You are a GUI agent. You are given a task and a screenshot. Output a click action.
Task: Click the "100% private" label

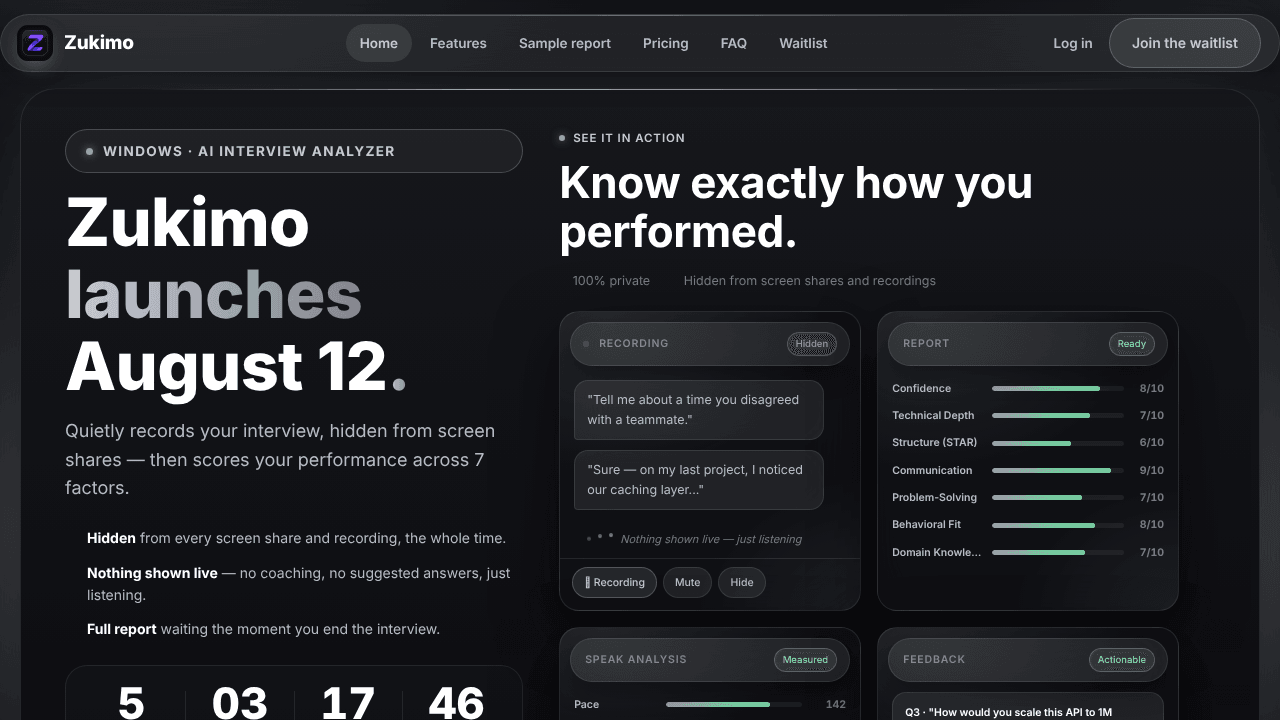pyautogui.click(x=611, y=281)
